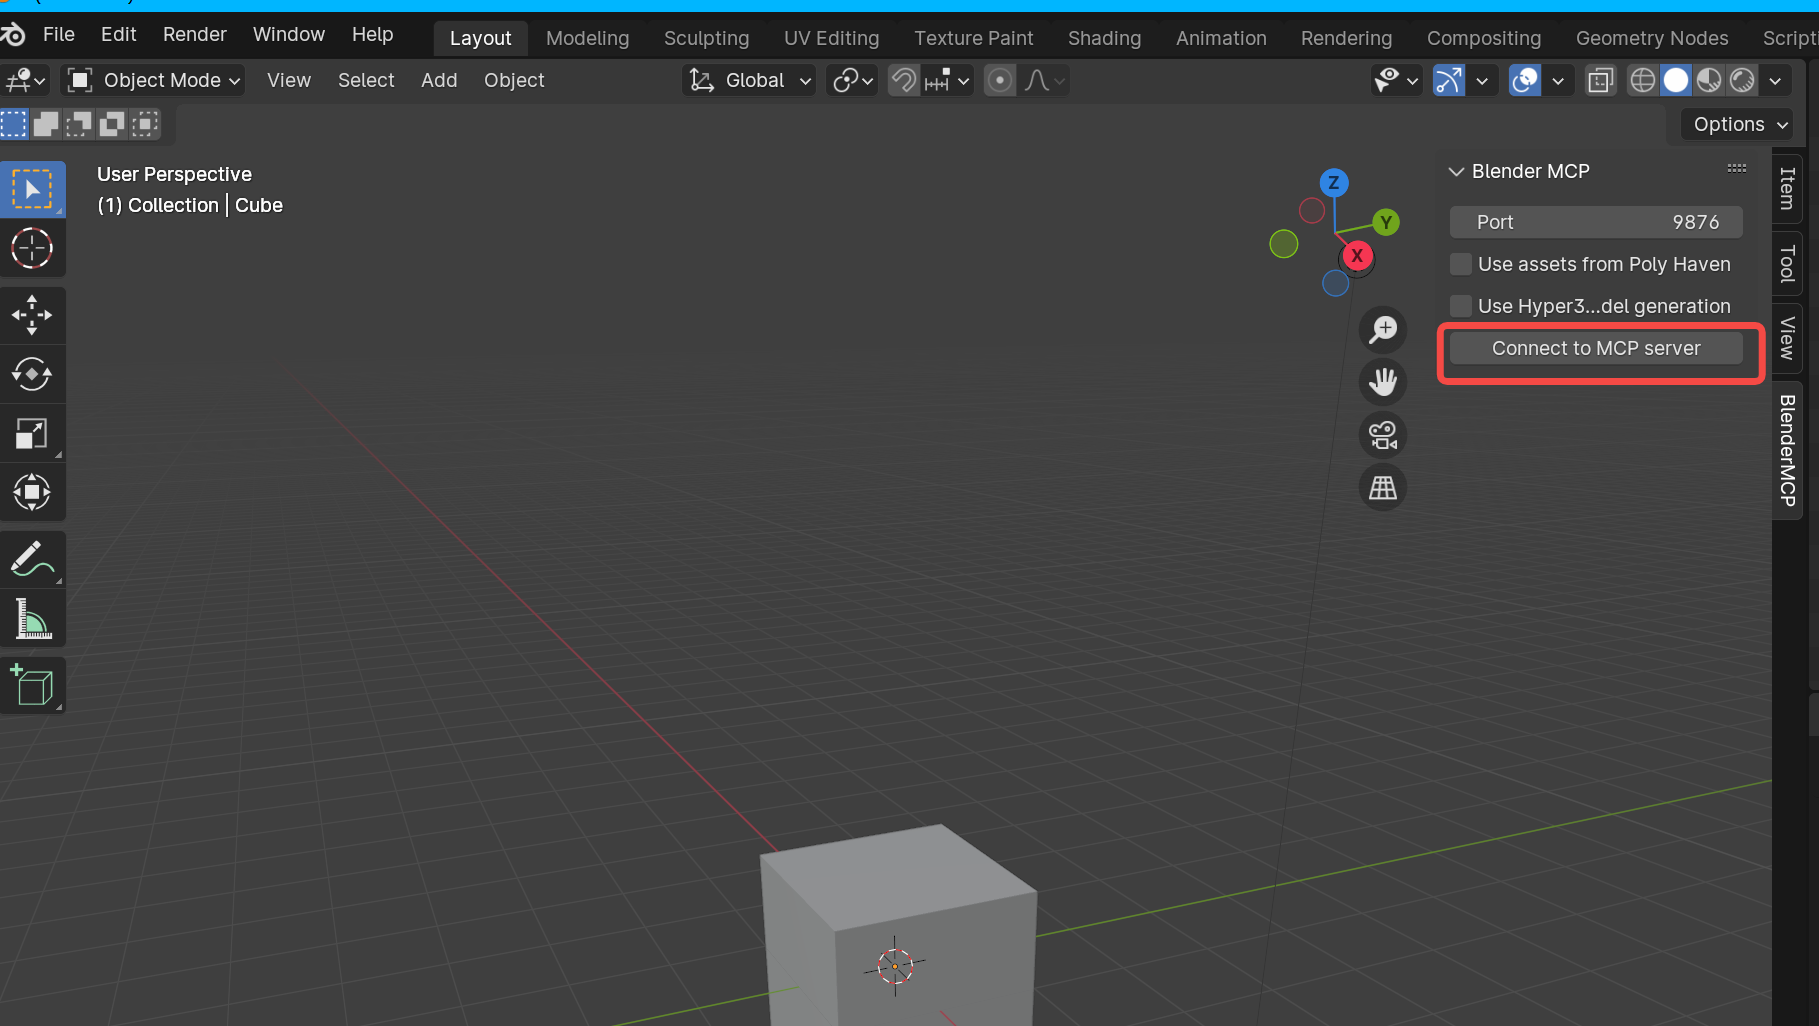Switch to wireframe viewport shading

1643,80
